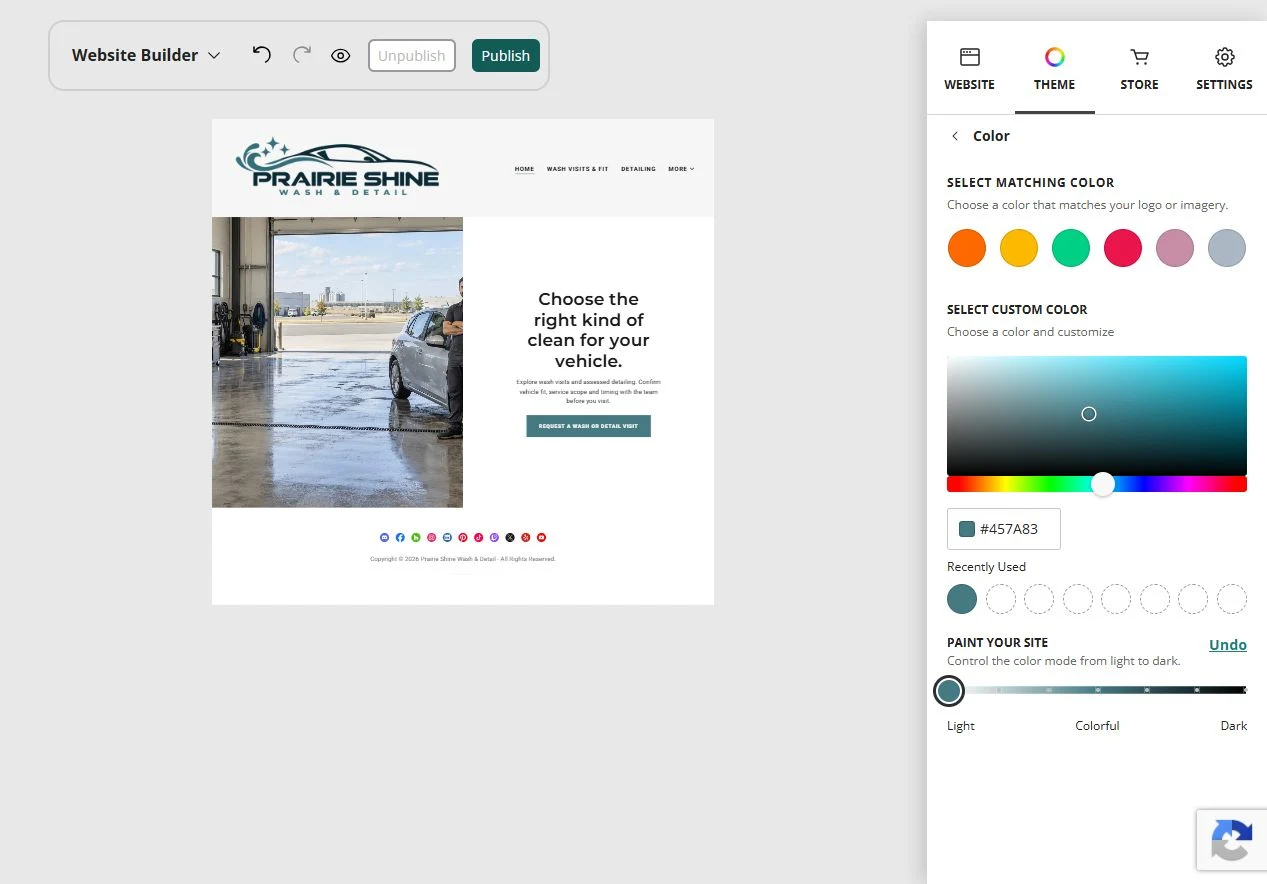1267x884 pixels.
Task: Click the 'Choose the right kind of clean' headline
Action: (588, 330)
